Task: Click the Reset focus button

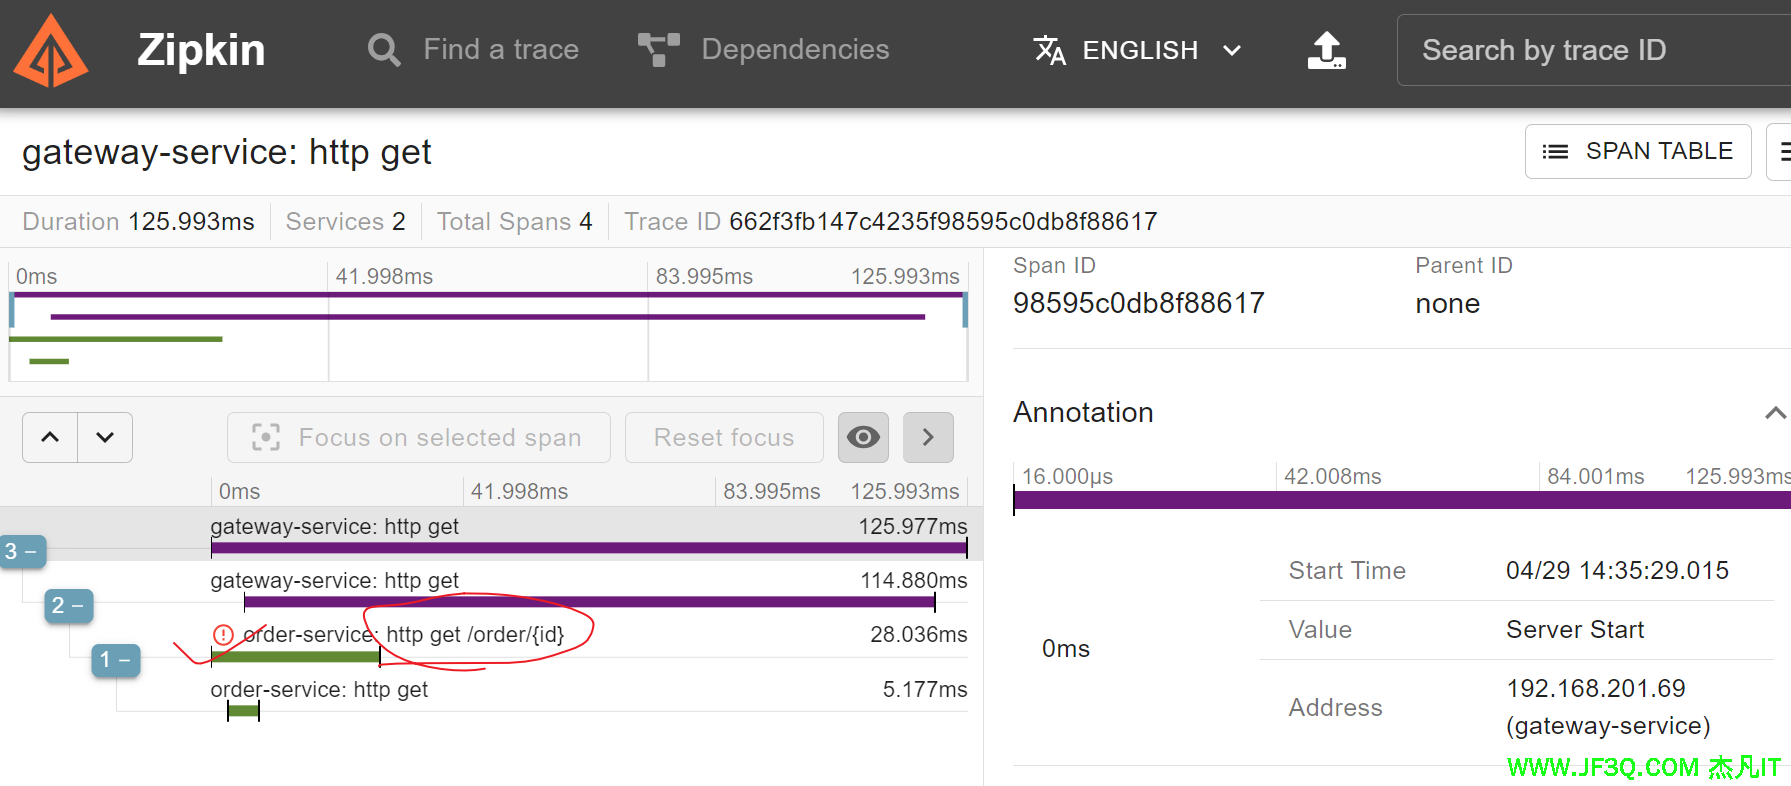Action: click(723, 438)
